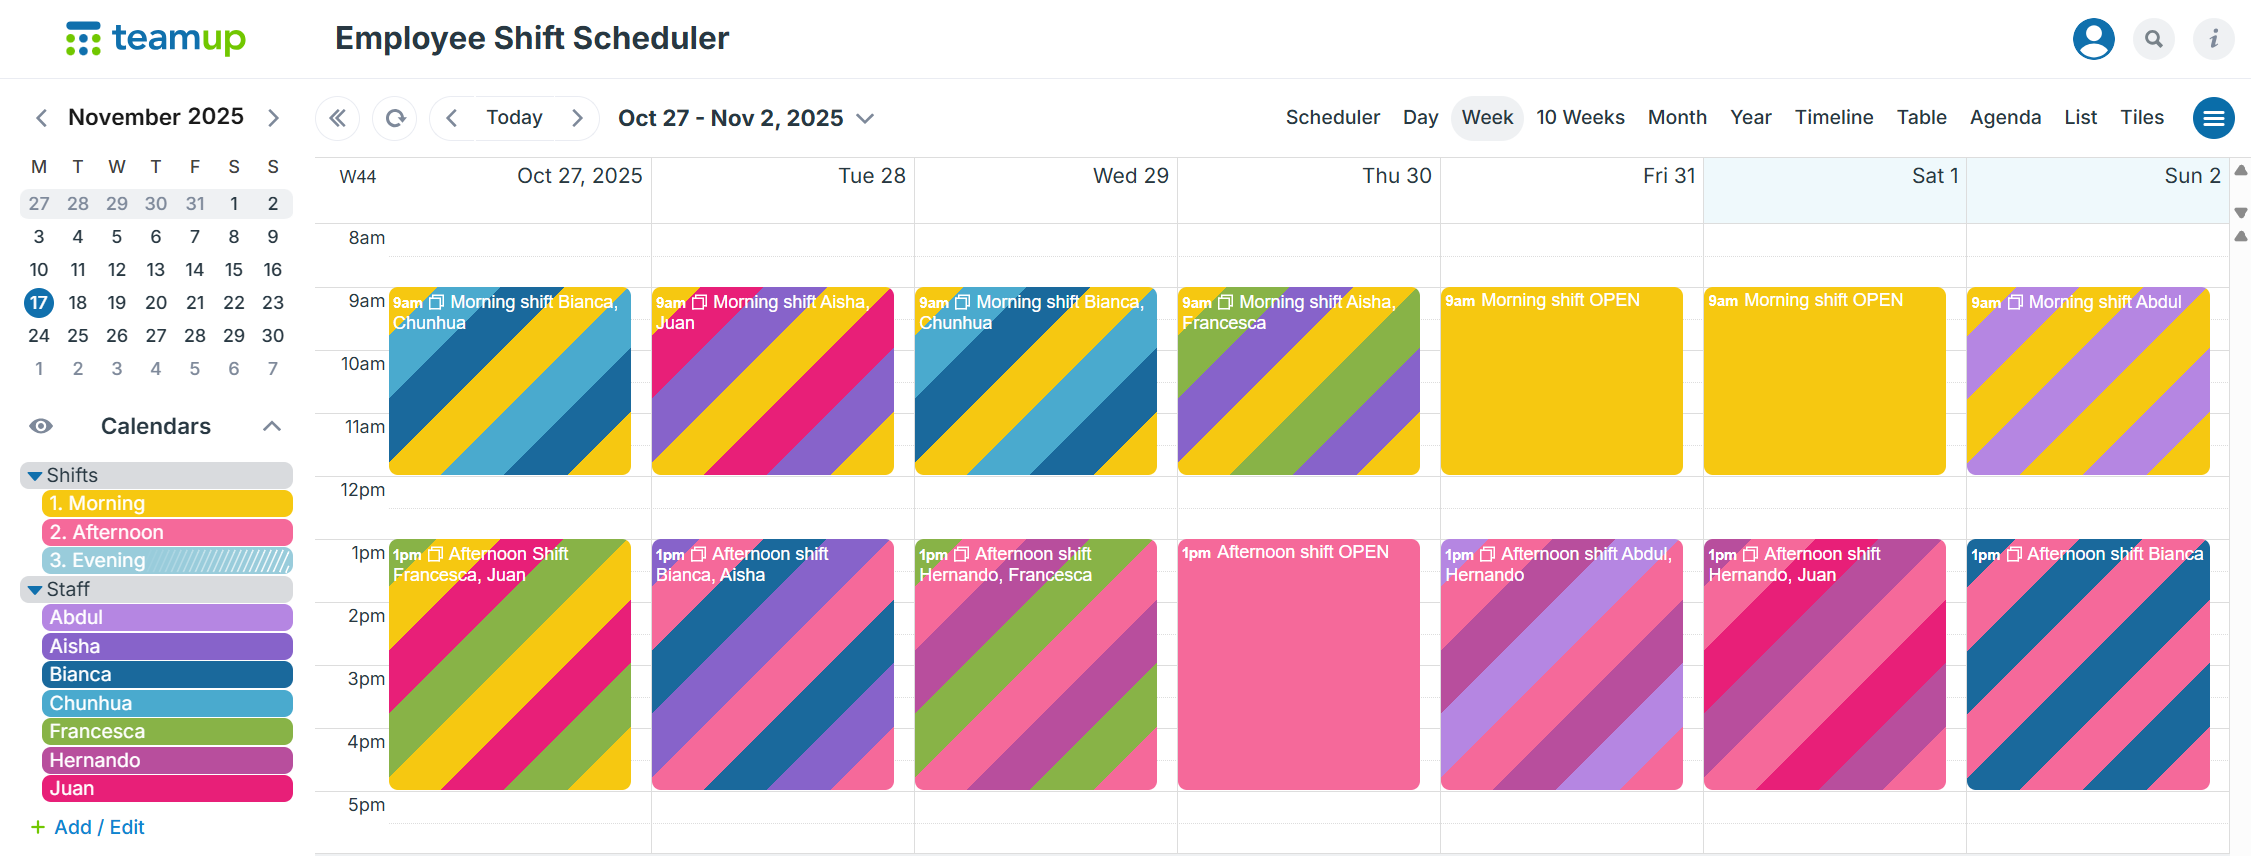2251x856 pixels.
Task: Open the date range dropdown
Action: [864, 118]
